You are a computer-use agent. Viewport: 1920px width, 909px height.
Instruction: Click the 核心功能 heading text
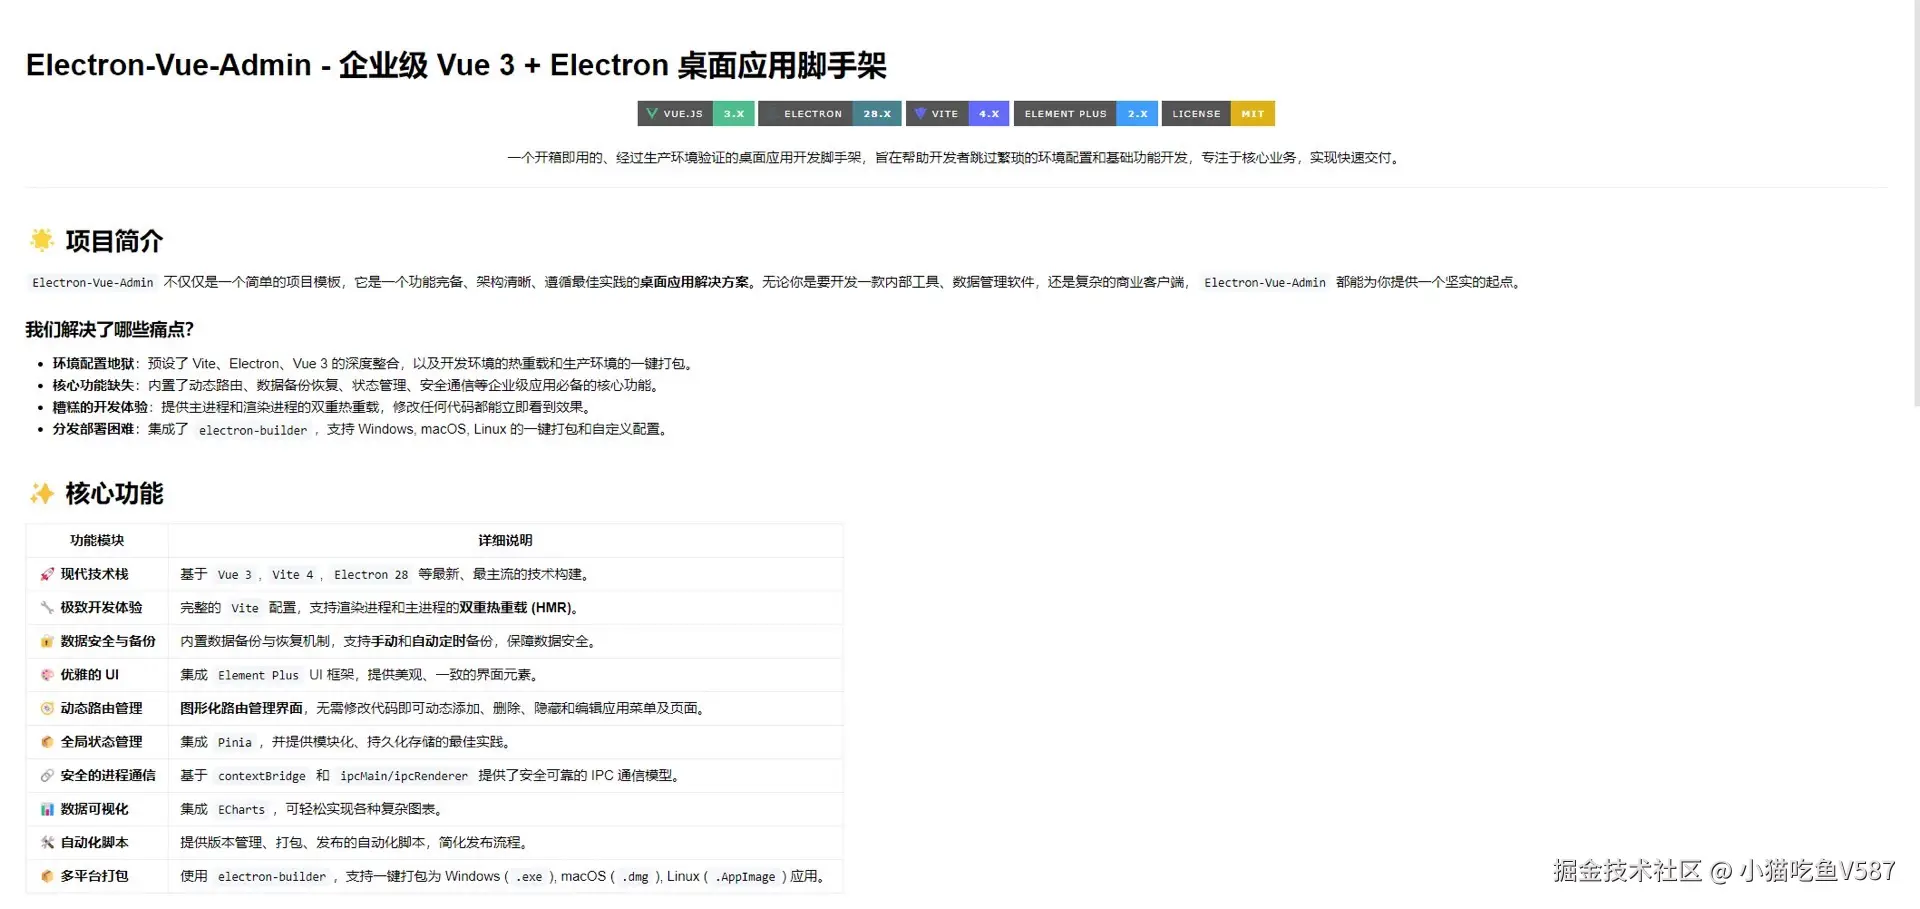pos(114,493)
